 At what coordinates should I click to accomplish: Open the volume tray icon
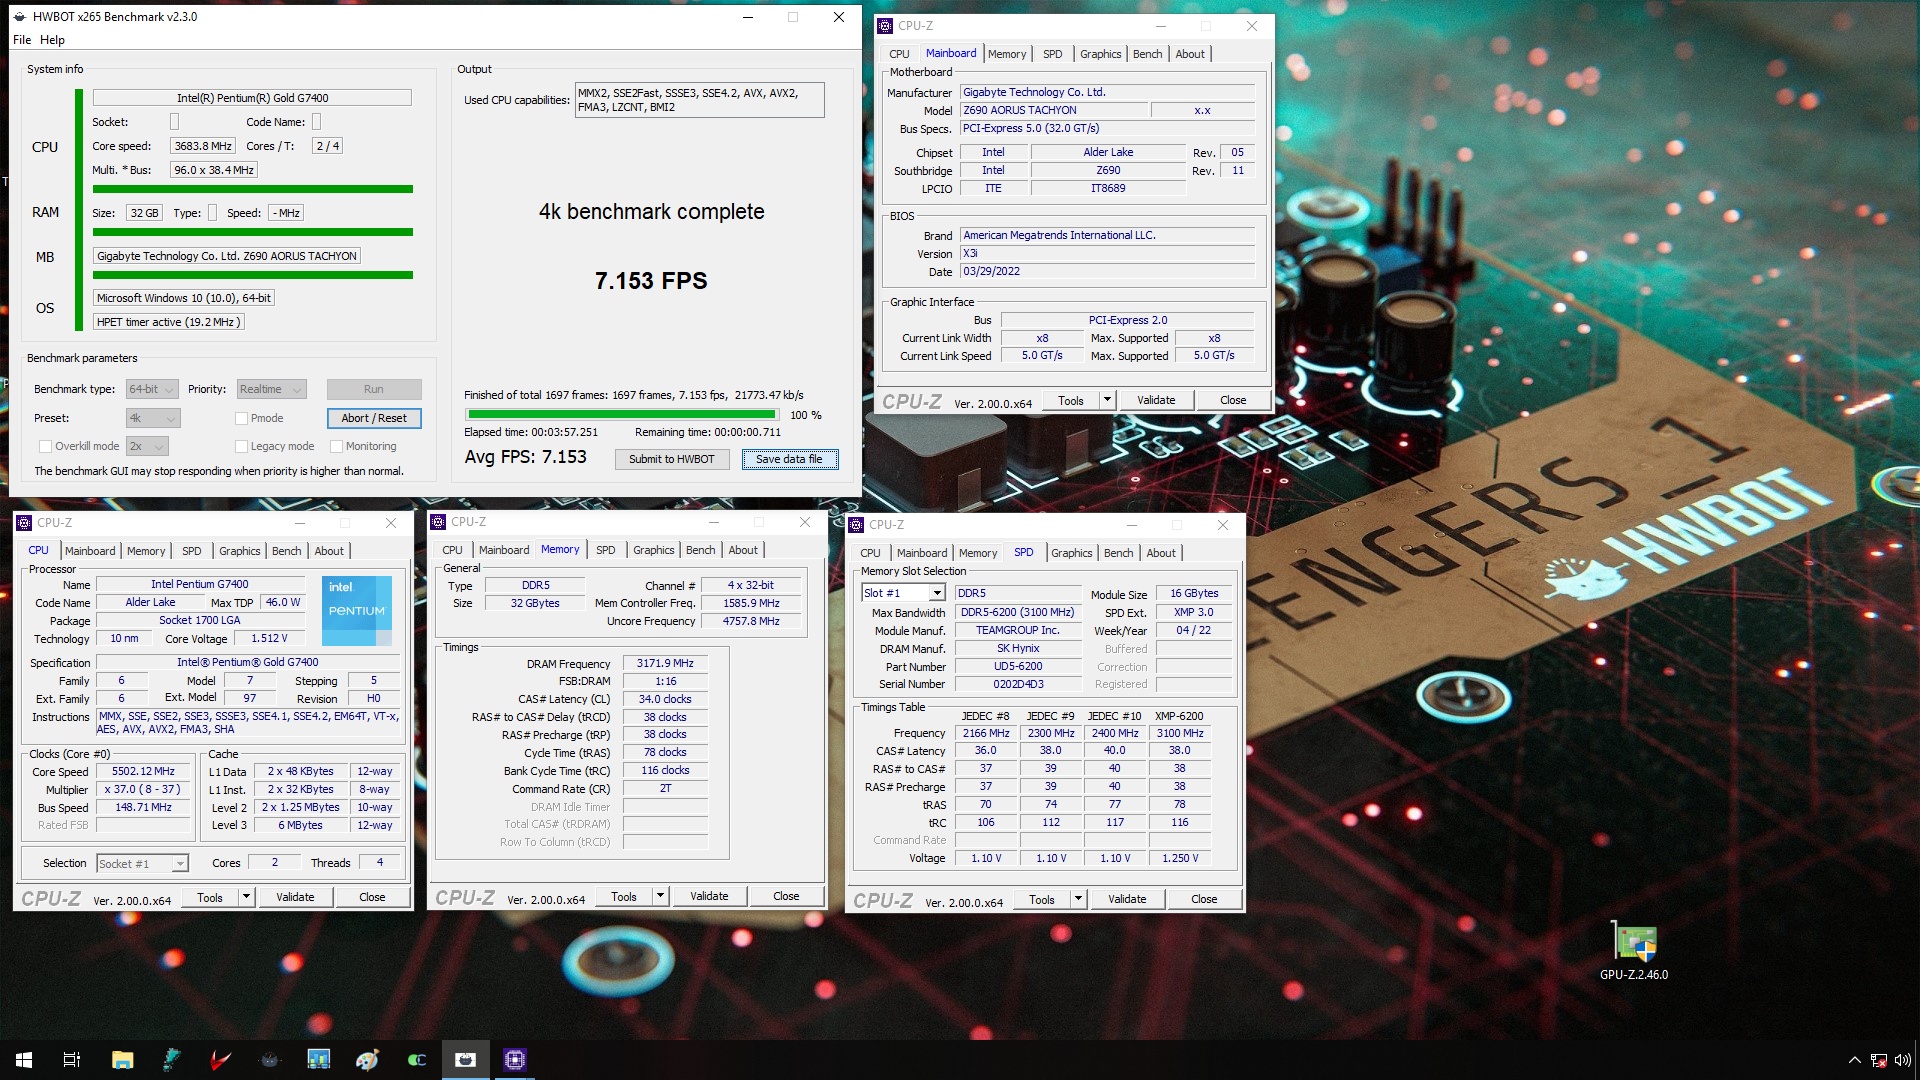click(1902, 1060)
